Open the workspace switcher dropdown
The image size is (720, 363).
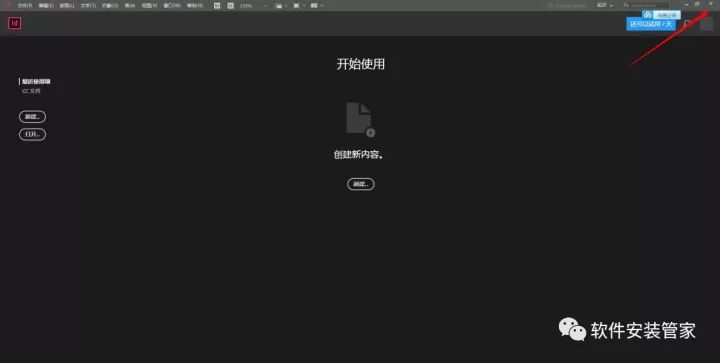tap(604, 5)
